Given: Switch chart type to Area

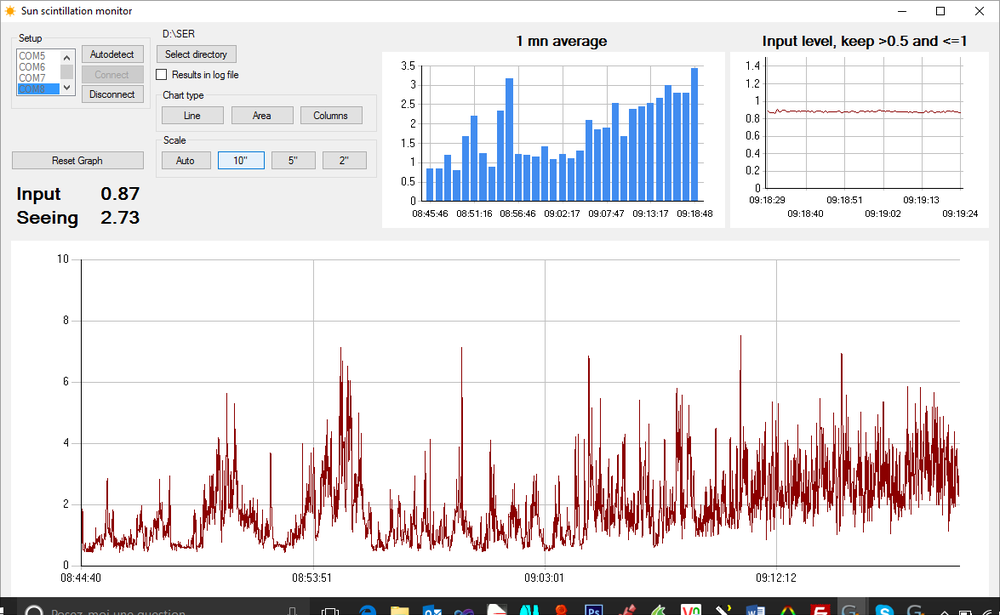Looking at the screenshot, I should [261, 115].
